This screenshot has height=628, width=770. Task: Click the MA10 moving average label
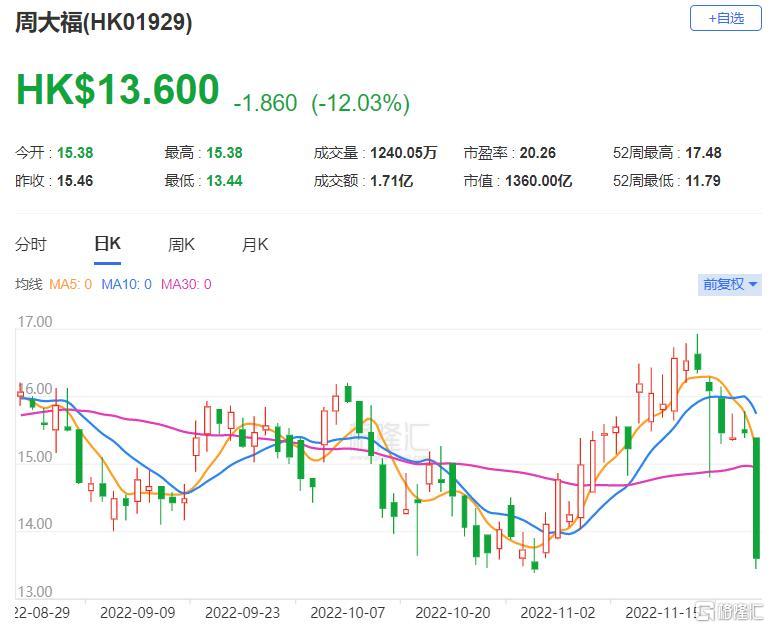[x=126, y=284]
